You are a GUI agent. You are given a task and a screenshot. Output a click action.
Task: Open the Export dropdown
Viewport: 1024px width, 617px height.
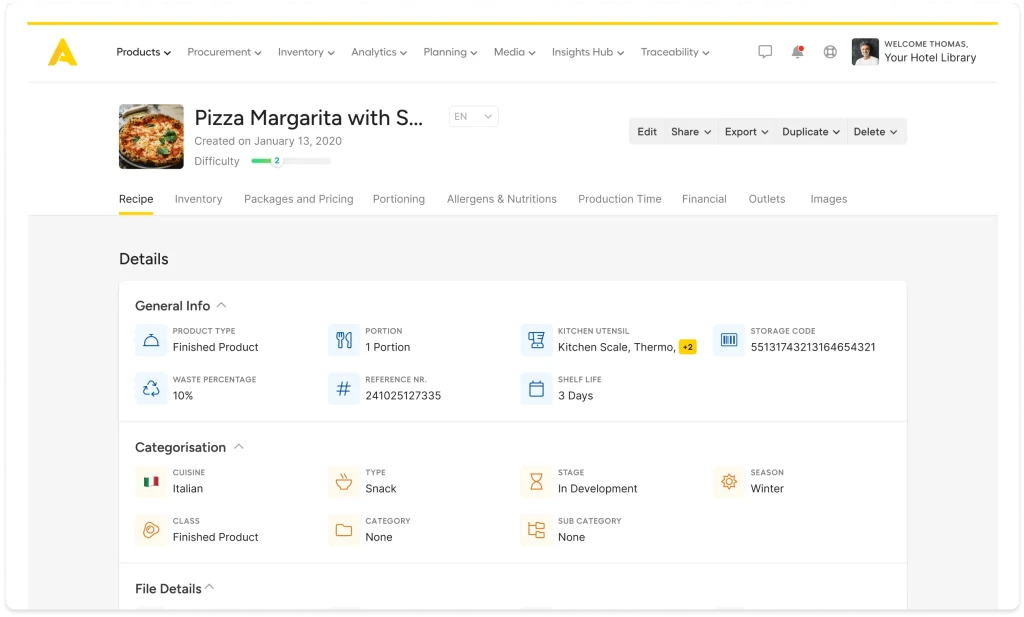746,132
